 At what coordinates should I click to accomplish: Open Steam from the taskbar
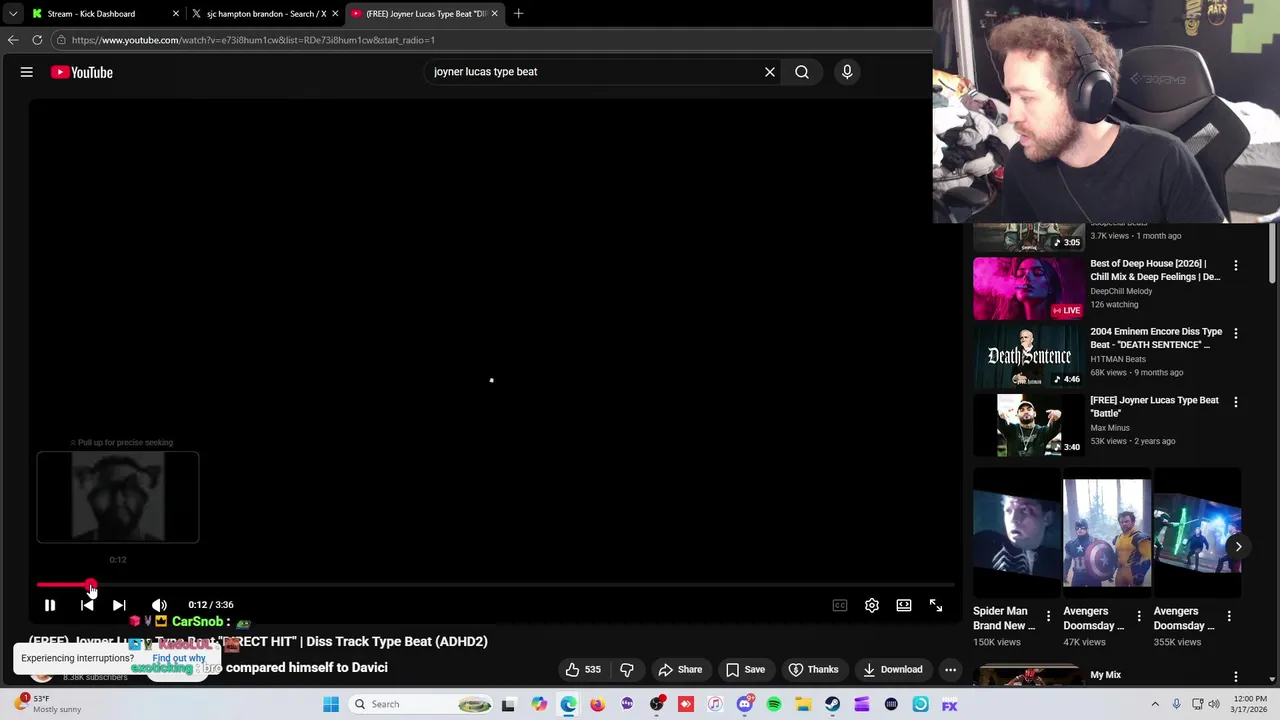[x=832, y=704]
